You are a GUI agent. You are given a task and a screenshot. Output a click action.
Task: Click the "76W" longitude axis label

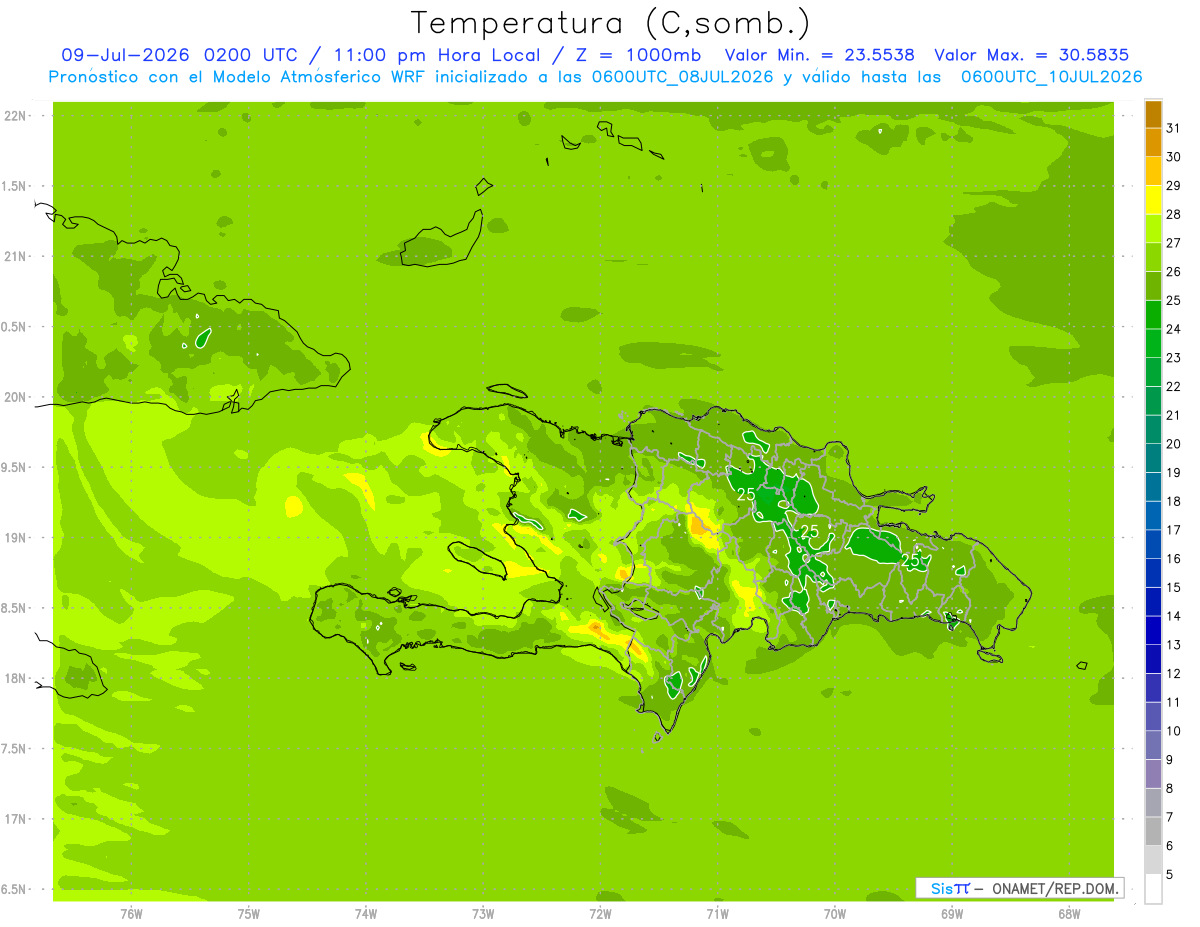(x=131, y=913)
